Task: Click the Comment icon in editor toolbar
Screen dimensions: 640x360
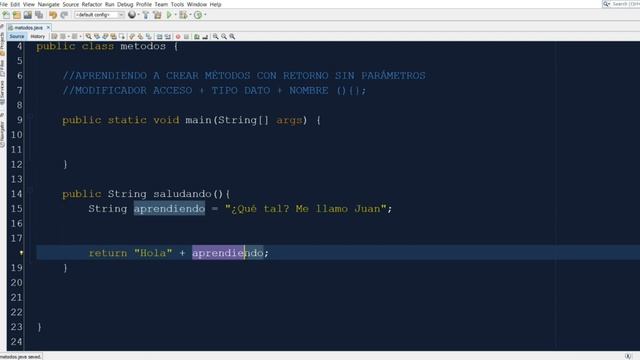Action: [197, 37]
